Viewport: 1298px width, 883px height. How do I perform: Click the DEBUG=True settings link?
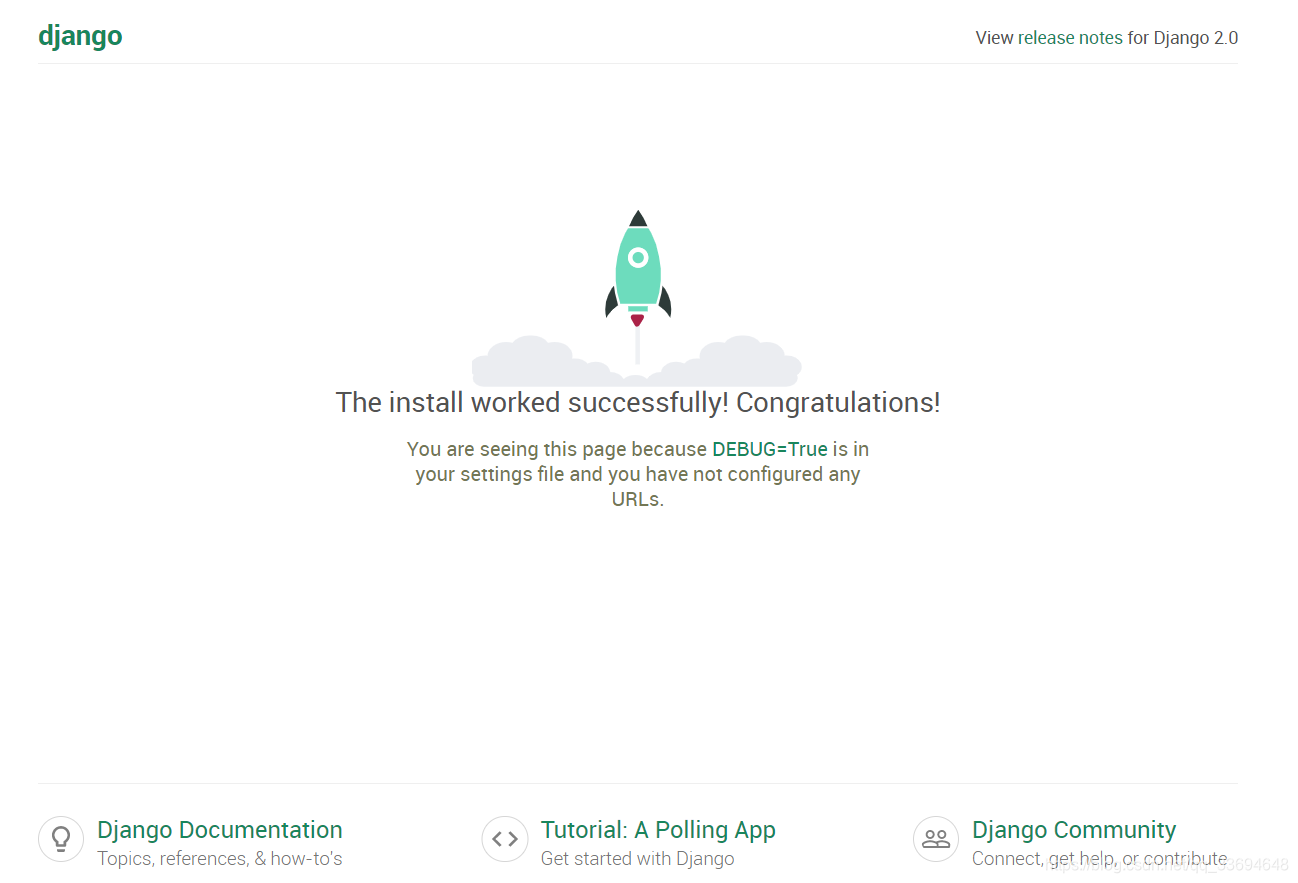[770, 449]
